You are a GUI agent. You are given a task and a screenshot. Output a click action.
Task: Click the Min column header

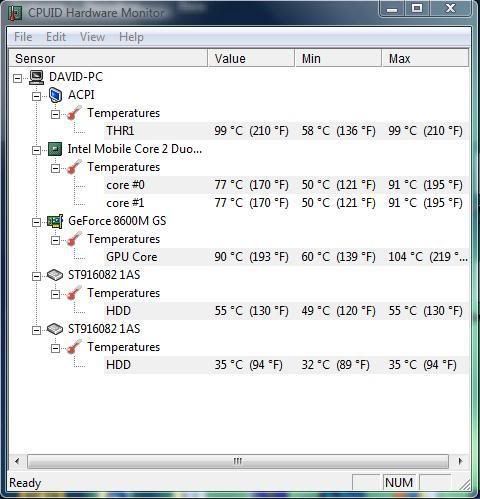click(338, 58)
